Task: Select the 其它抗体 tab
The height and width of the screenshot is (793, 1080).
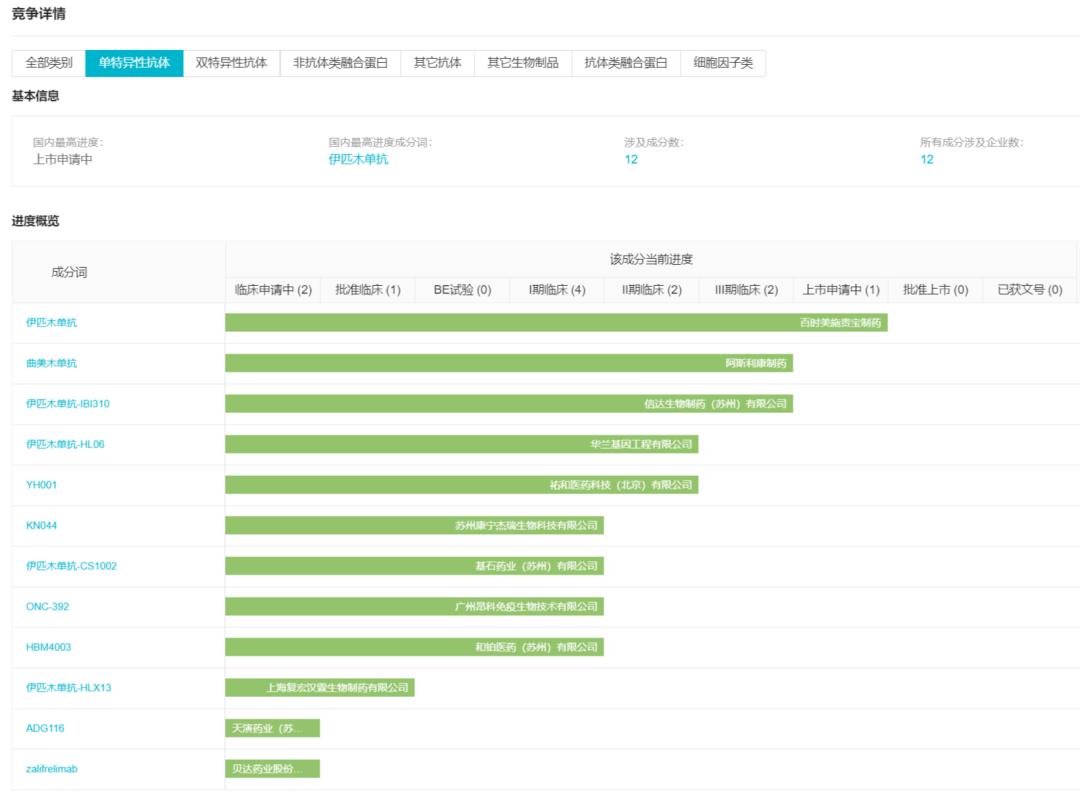Action: [437, 63]
